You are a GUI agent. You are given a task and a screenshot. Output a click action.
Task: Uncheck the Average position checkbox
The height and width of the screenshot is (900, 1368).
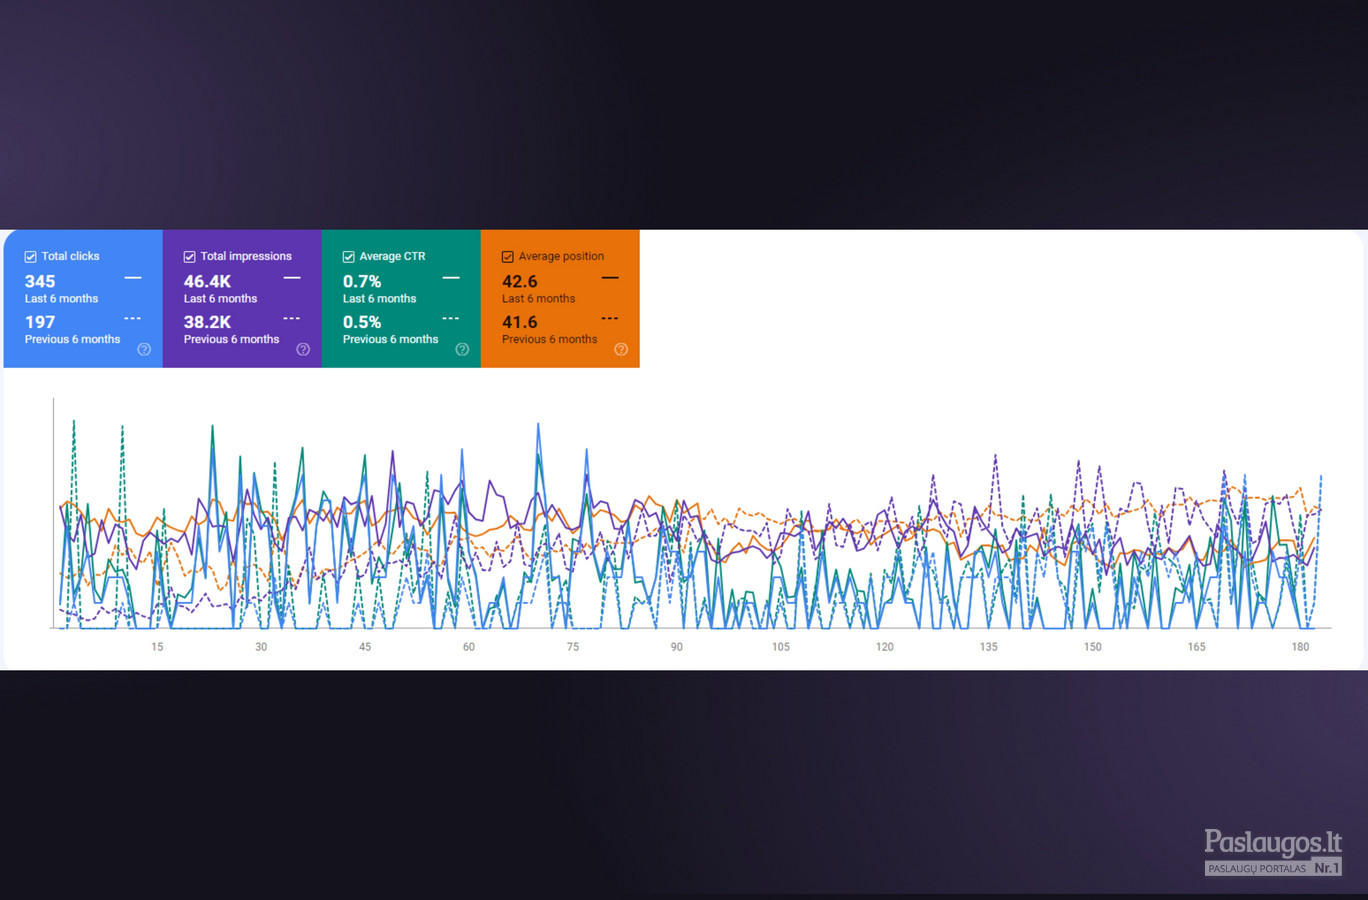507,257
